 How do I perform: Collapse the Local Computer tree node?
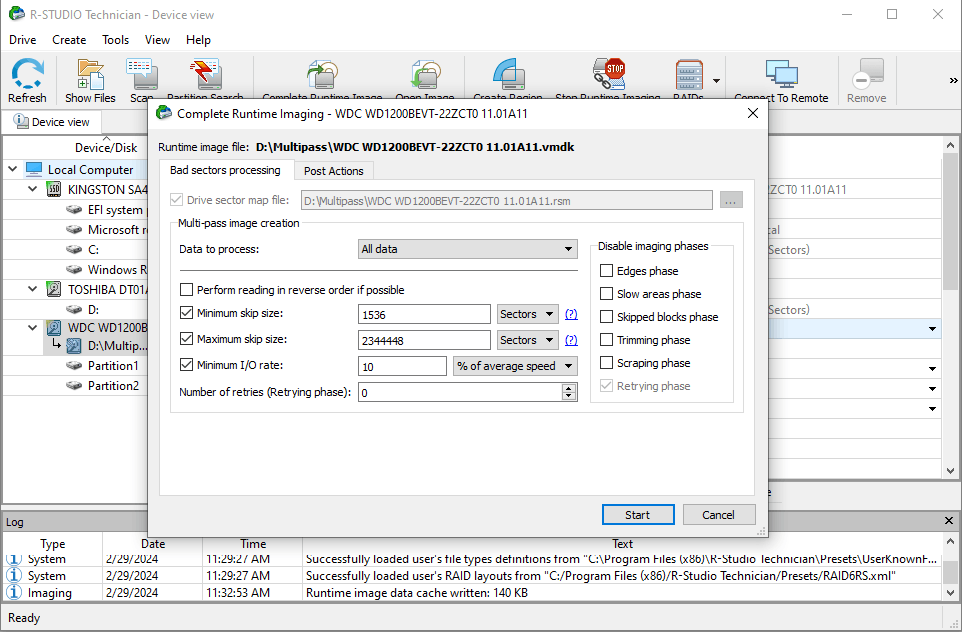[x=12, y=169]
